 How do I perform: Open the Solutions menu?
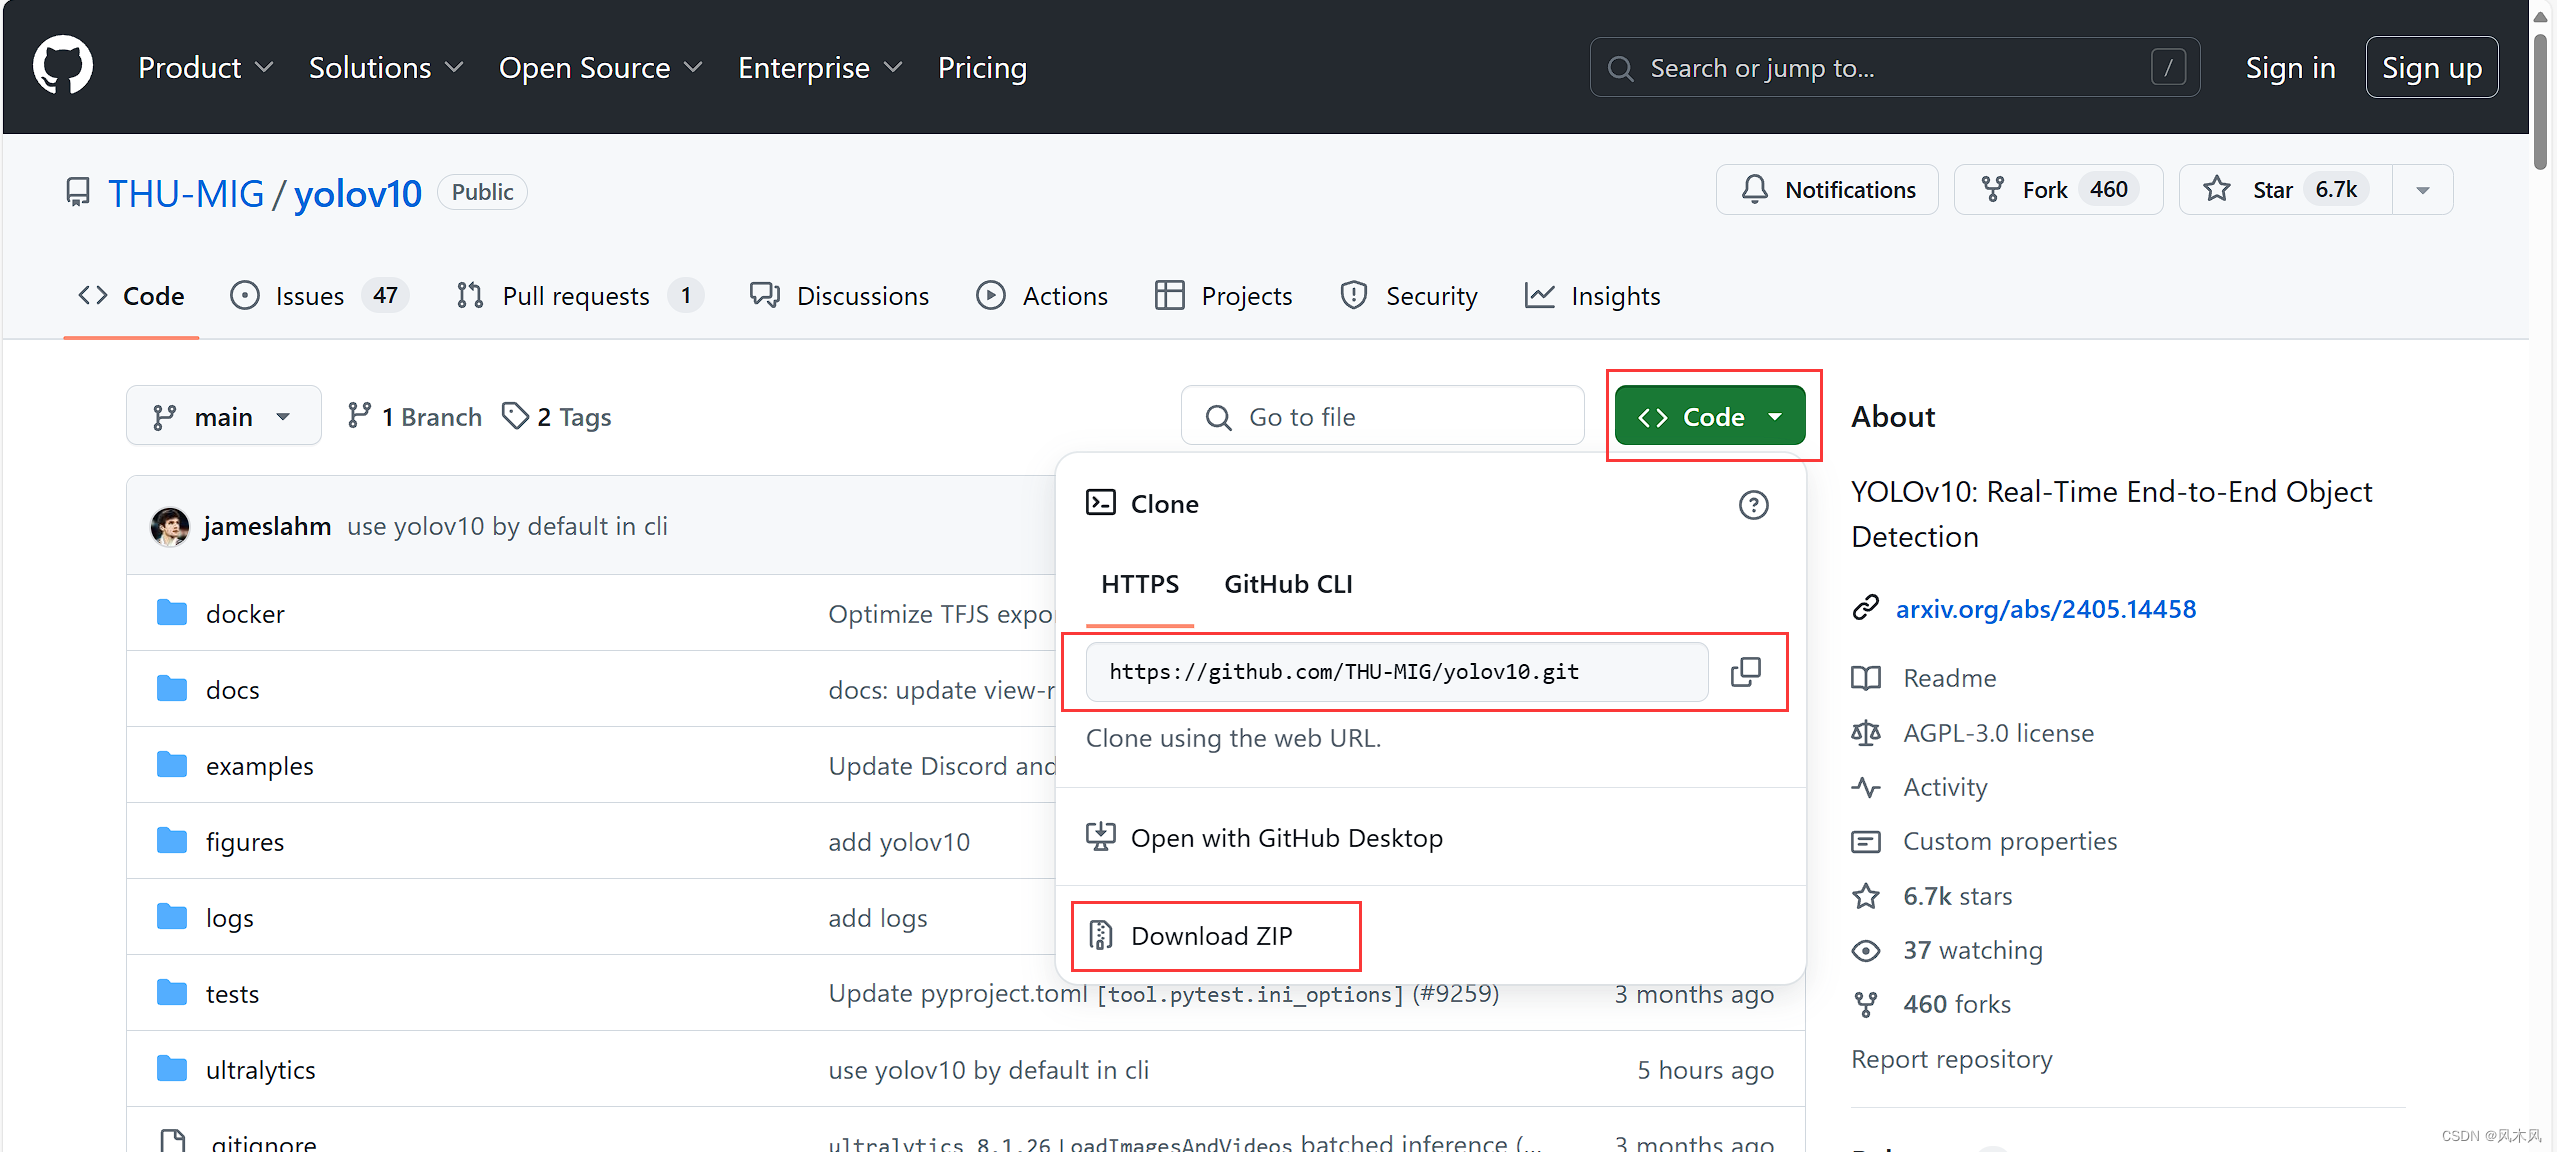(385, 68)
